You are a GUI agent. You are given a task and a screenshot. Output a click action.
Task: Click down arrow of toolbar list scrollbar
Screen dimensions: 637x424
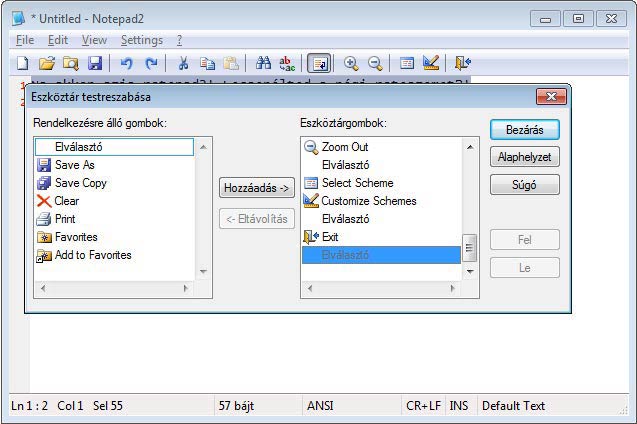tap(470, 271)
